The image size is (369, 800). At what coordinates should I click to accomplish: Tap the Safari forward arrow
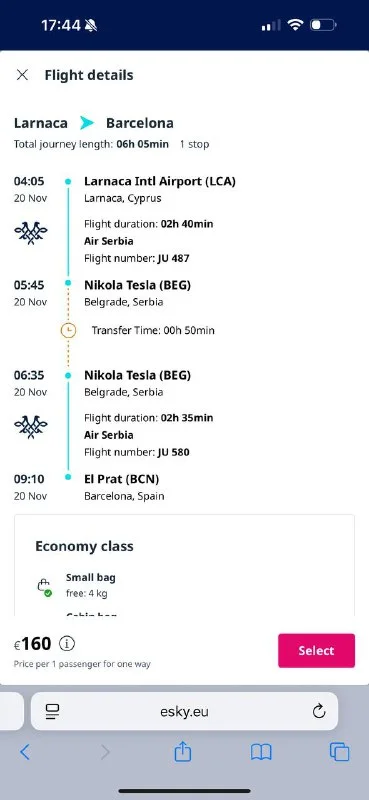[105, 752]
